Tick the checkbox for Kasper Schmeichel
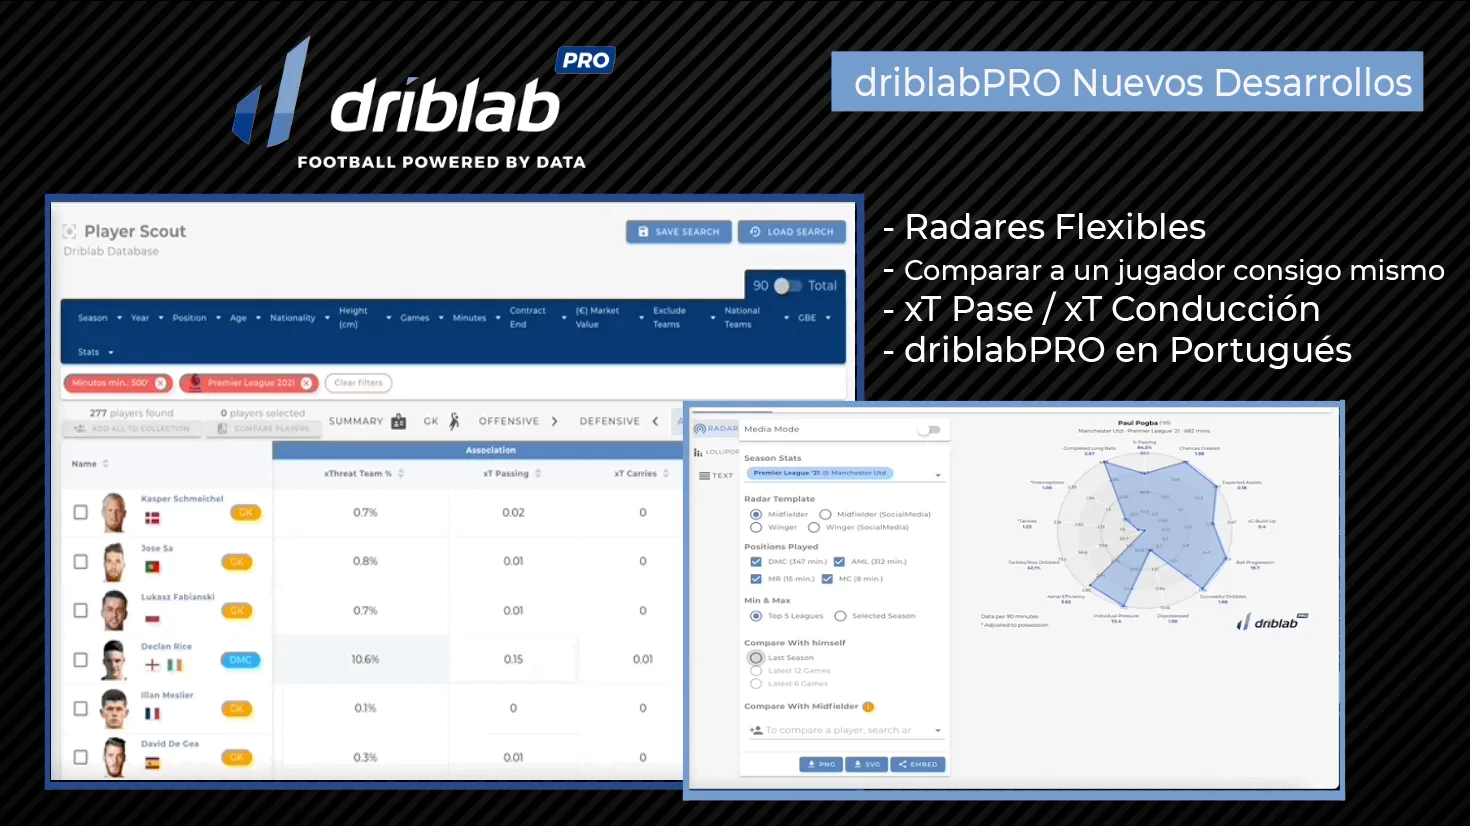 tap(81, 512)
